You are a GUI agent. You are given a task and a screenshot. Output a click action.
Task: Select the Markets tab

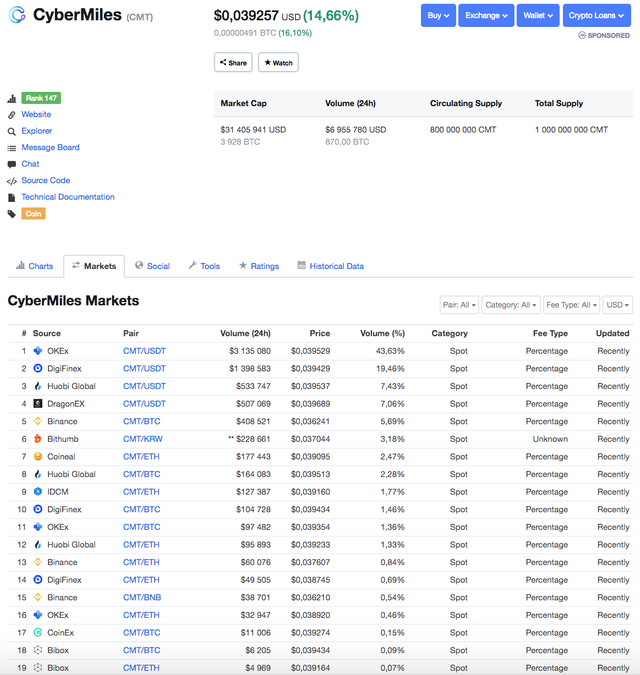click(94, 266)
